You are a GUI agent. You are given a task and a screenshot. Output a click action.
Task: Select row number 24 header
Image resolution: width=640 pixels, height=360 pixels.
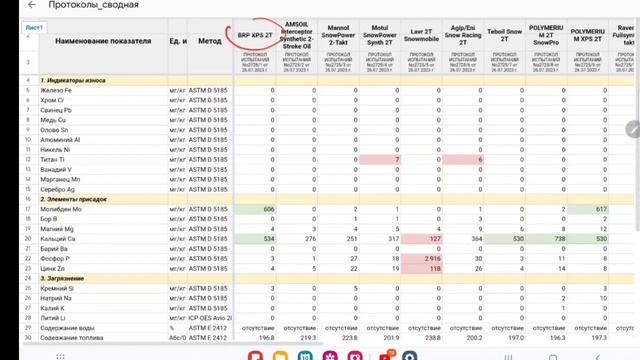click(x=28, y=278)
